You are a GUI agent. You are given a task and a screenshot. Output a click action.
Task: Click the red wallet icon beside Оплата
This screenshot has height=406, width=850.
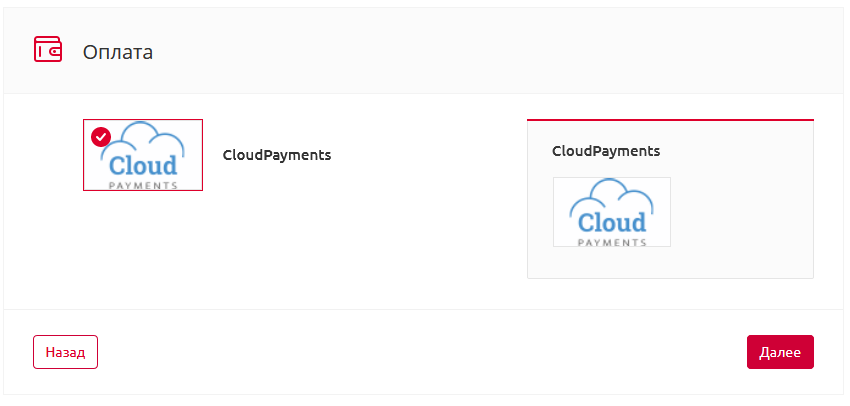tap(48, 49)
